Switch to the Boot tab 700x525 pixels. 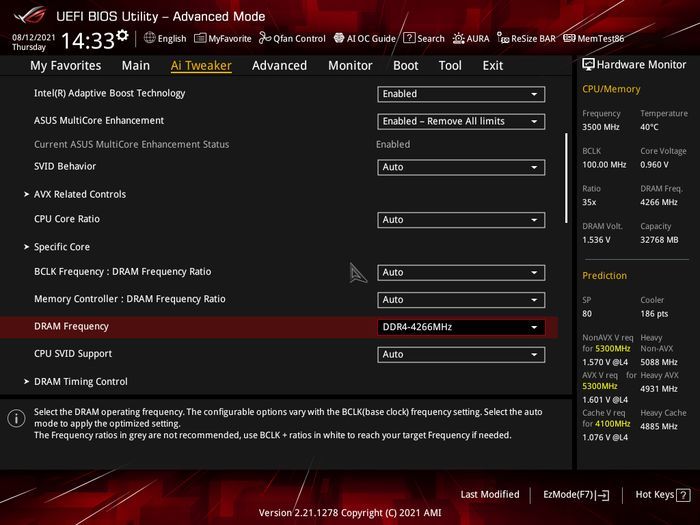pos(405,66)
